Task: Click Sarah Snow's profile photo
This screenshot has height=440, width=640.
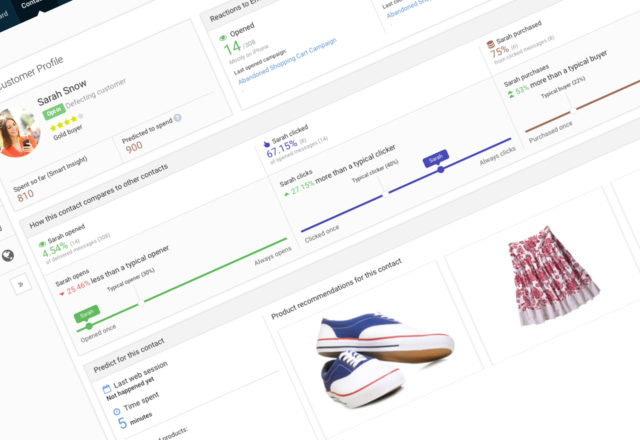Action: click(x=17, y=133)
